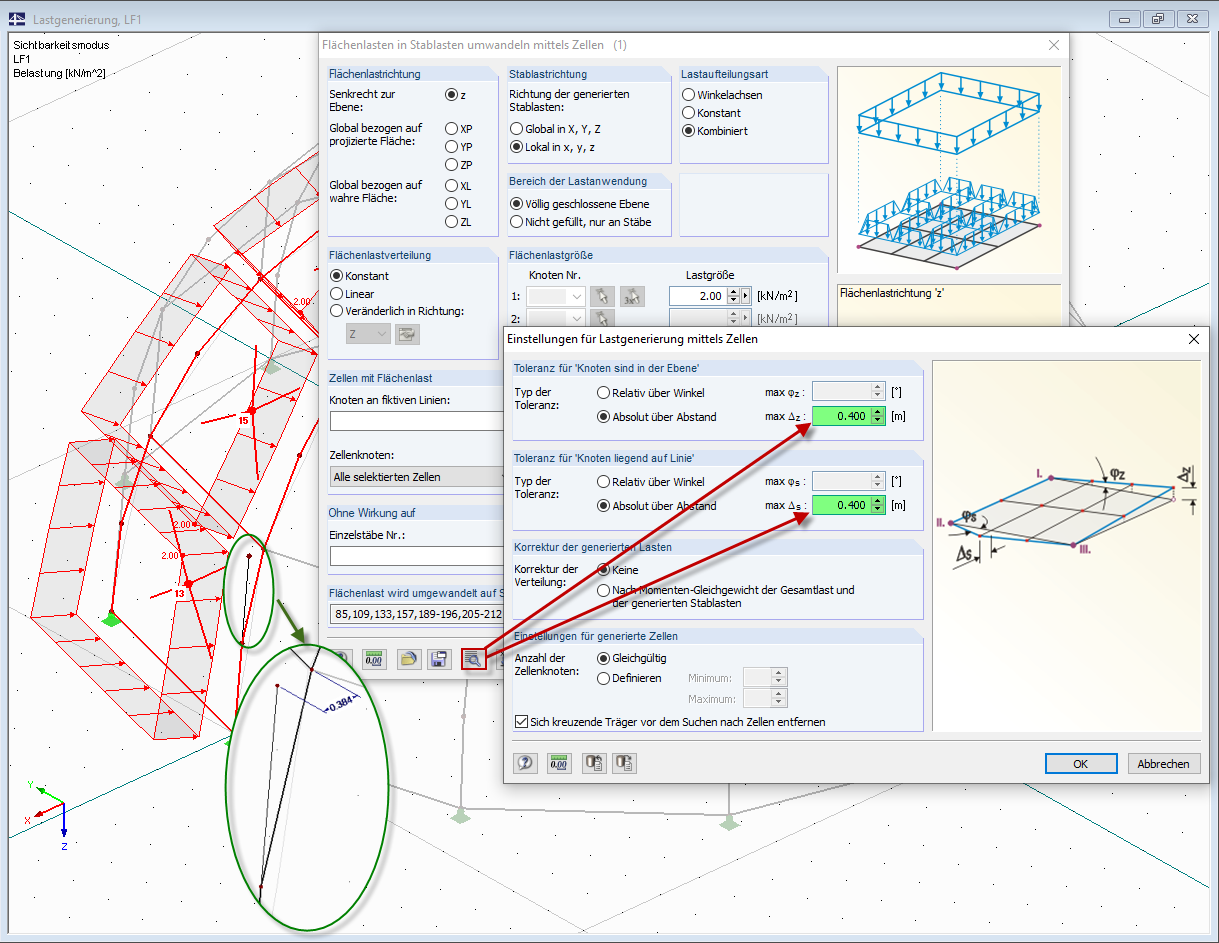Choose Winkelachsen load distribution type
Viewport: 1219px width, 943px height.
point(688,95)
